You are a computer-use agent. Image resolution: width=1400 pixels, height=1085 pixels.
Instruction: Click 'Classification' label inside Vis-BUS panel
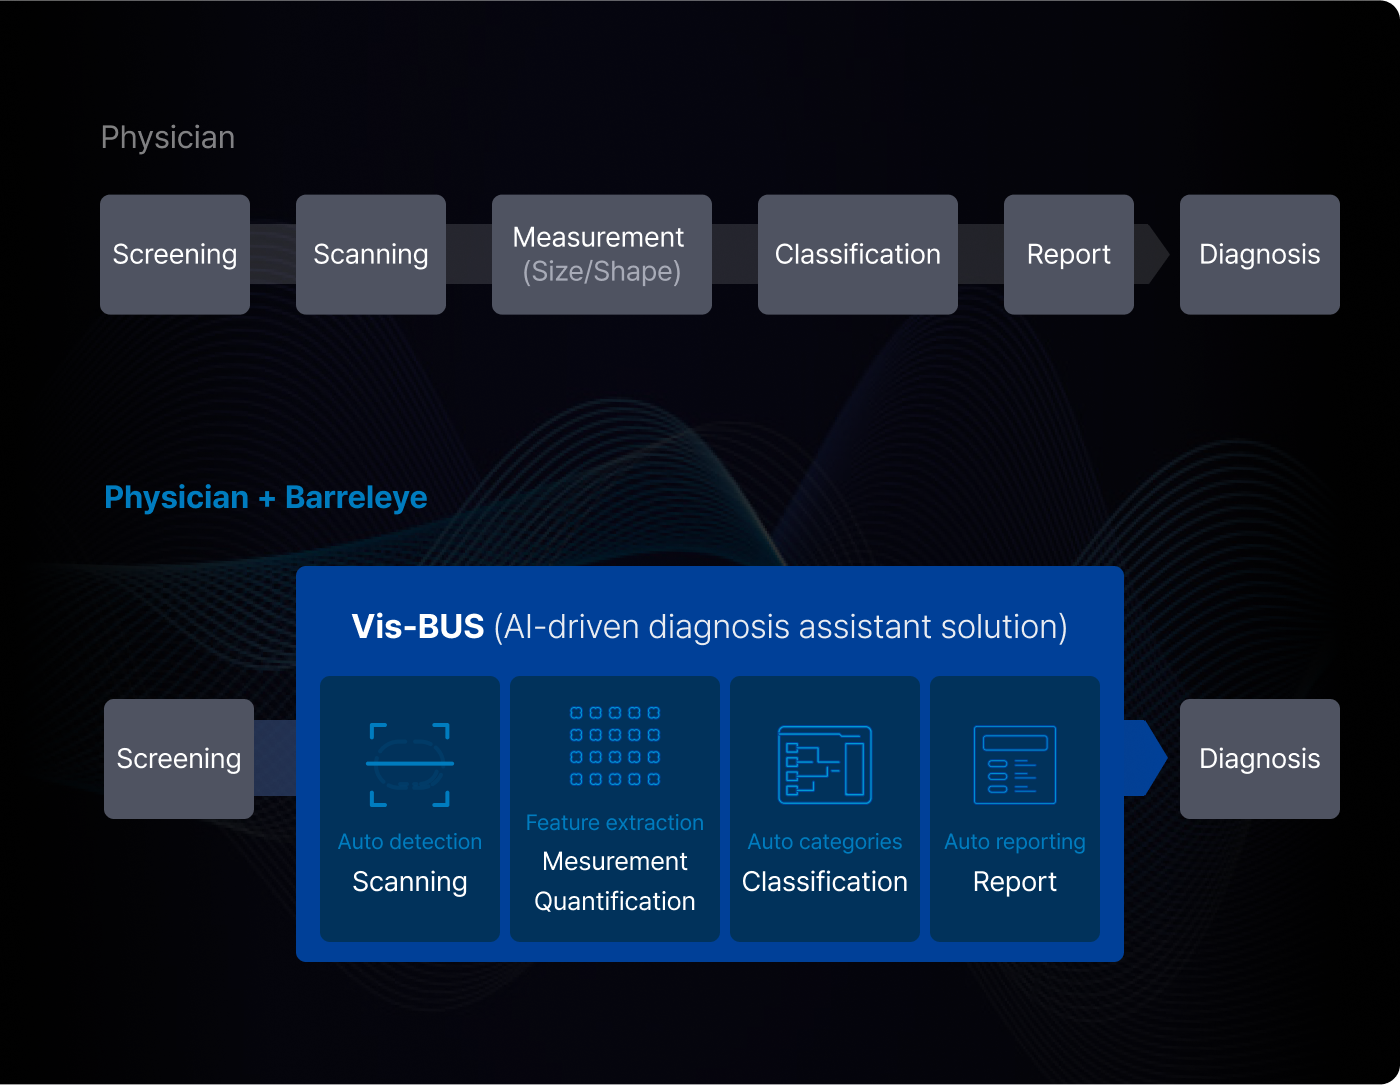pyautogui.click(x=825, y=881)
